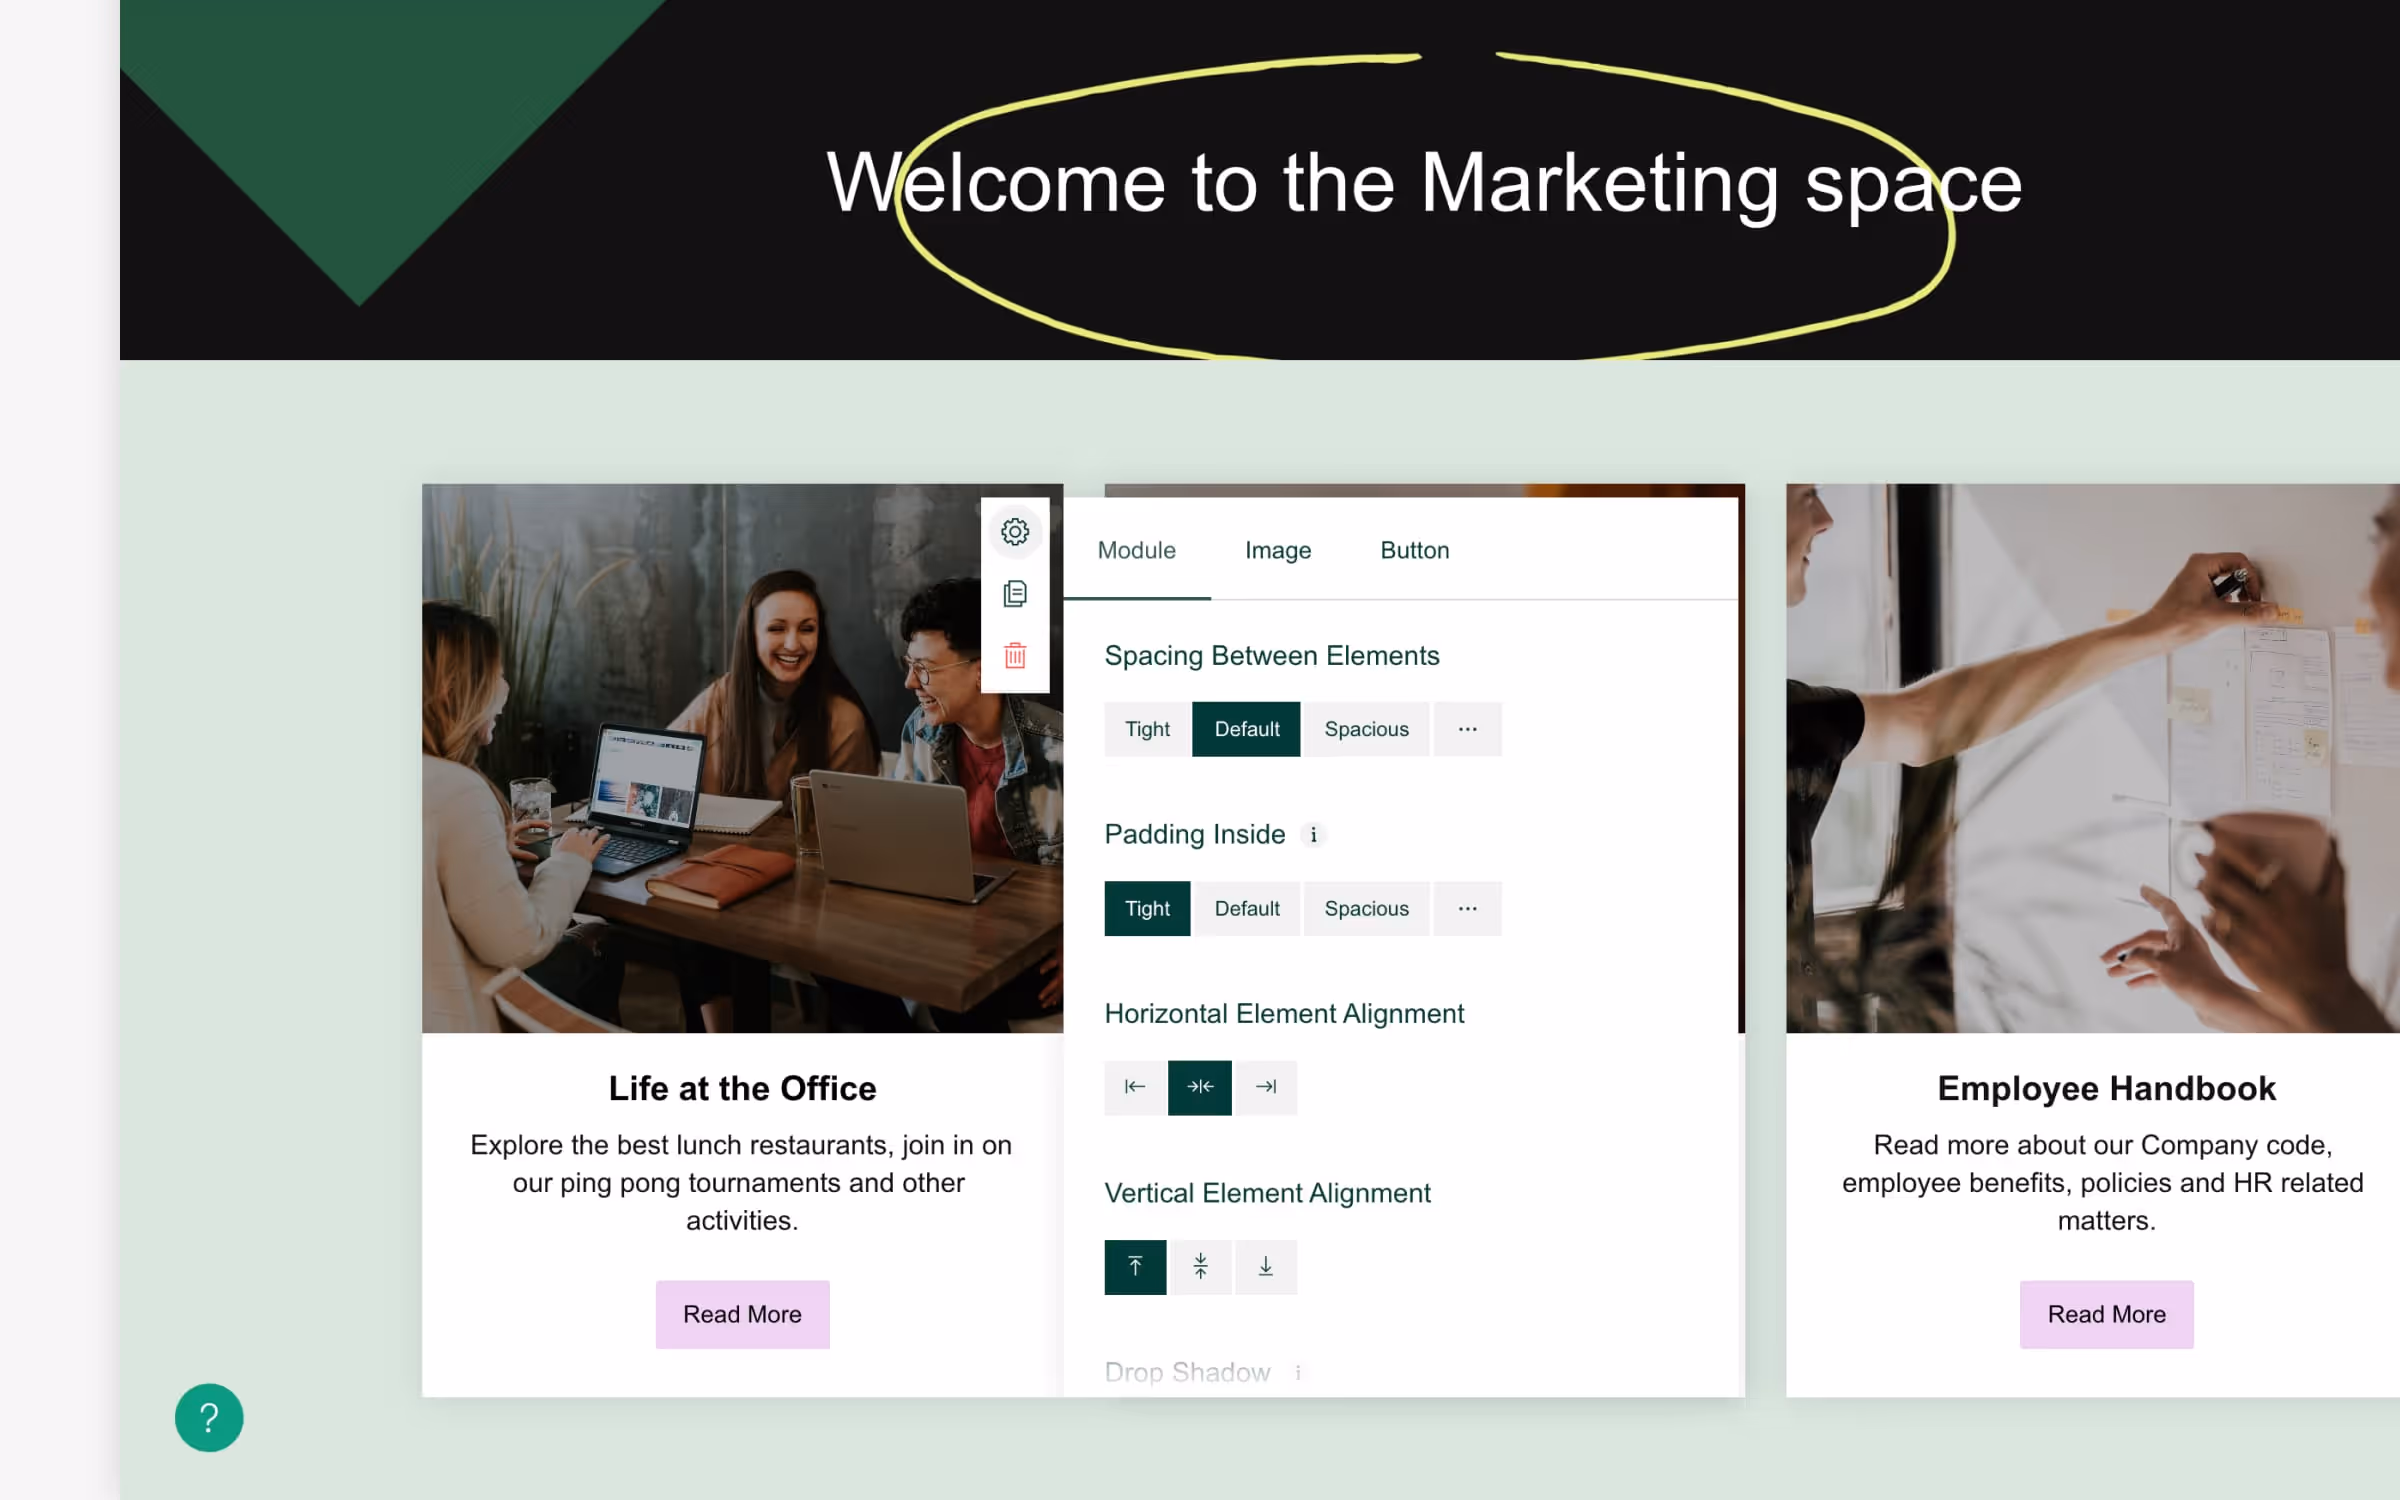Open module settings gear icon
Viewport: 2400px width, 1500px height.
click(x=1015, y=531)
